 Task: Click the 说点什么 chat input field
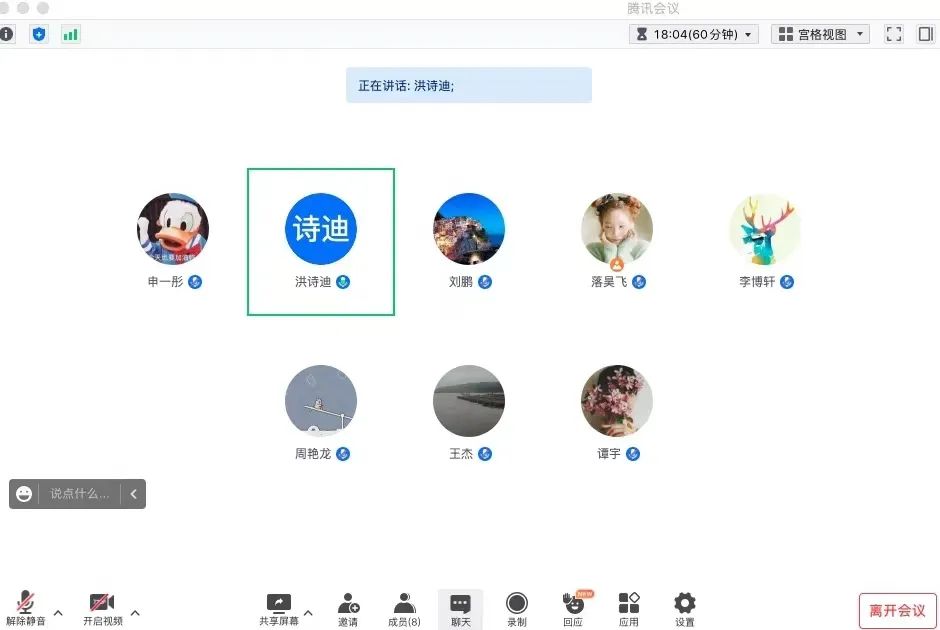80,494
